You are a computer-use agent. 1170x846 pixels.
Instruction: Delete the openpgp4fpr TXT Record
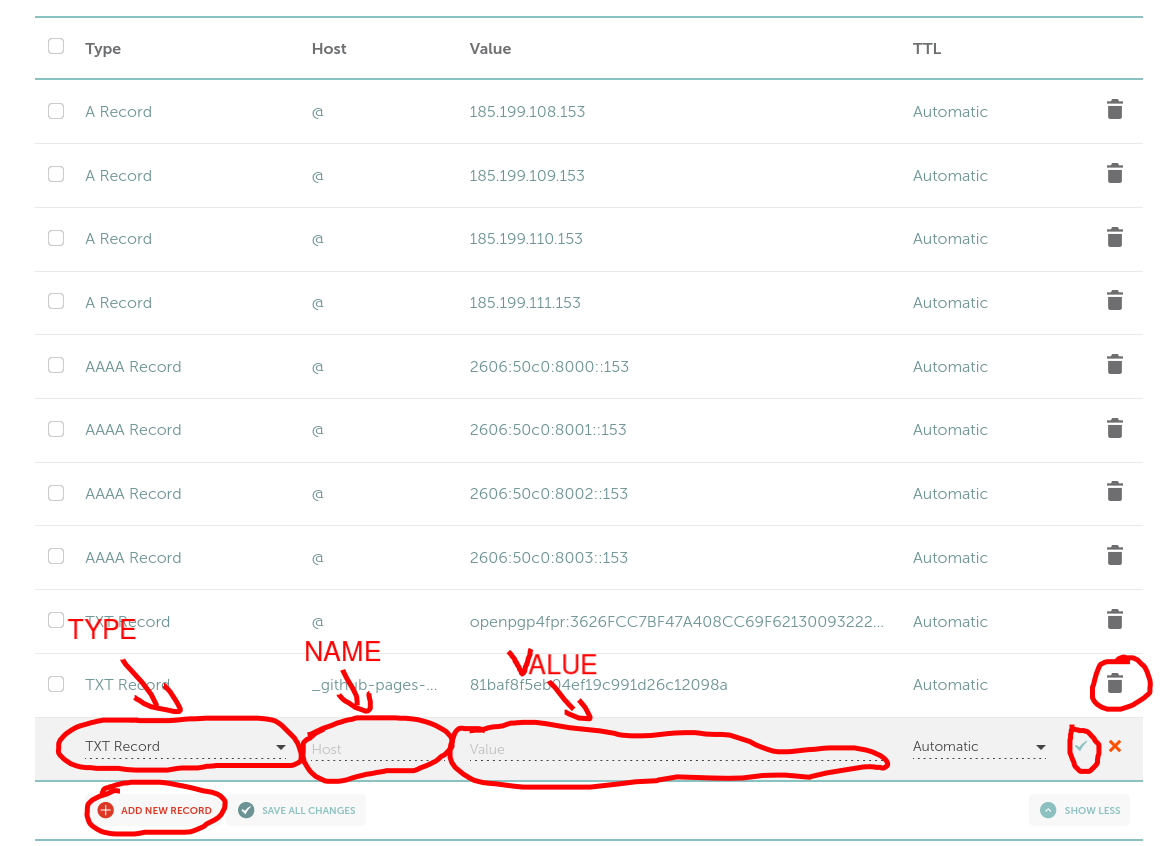pos(1114,619)
